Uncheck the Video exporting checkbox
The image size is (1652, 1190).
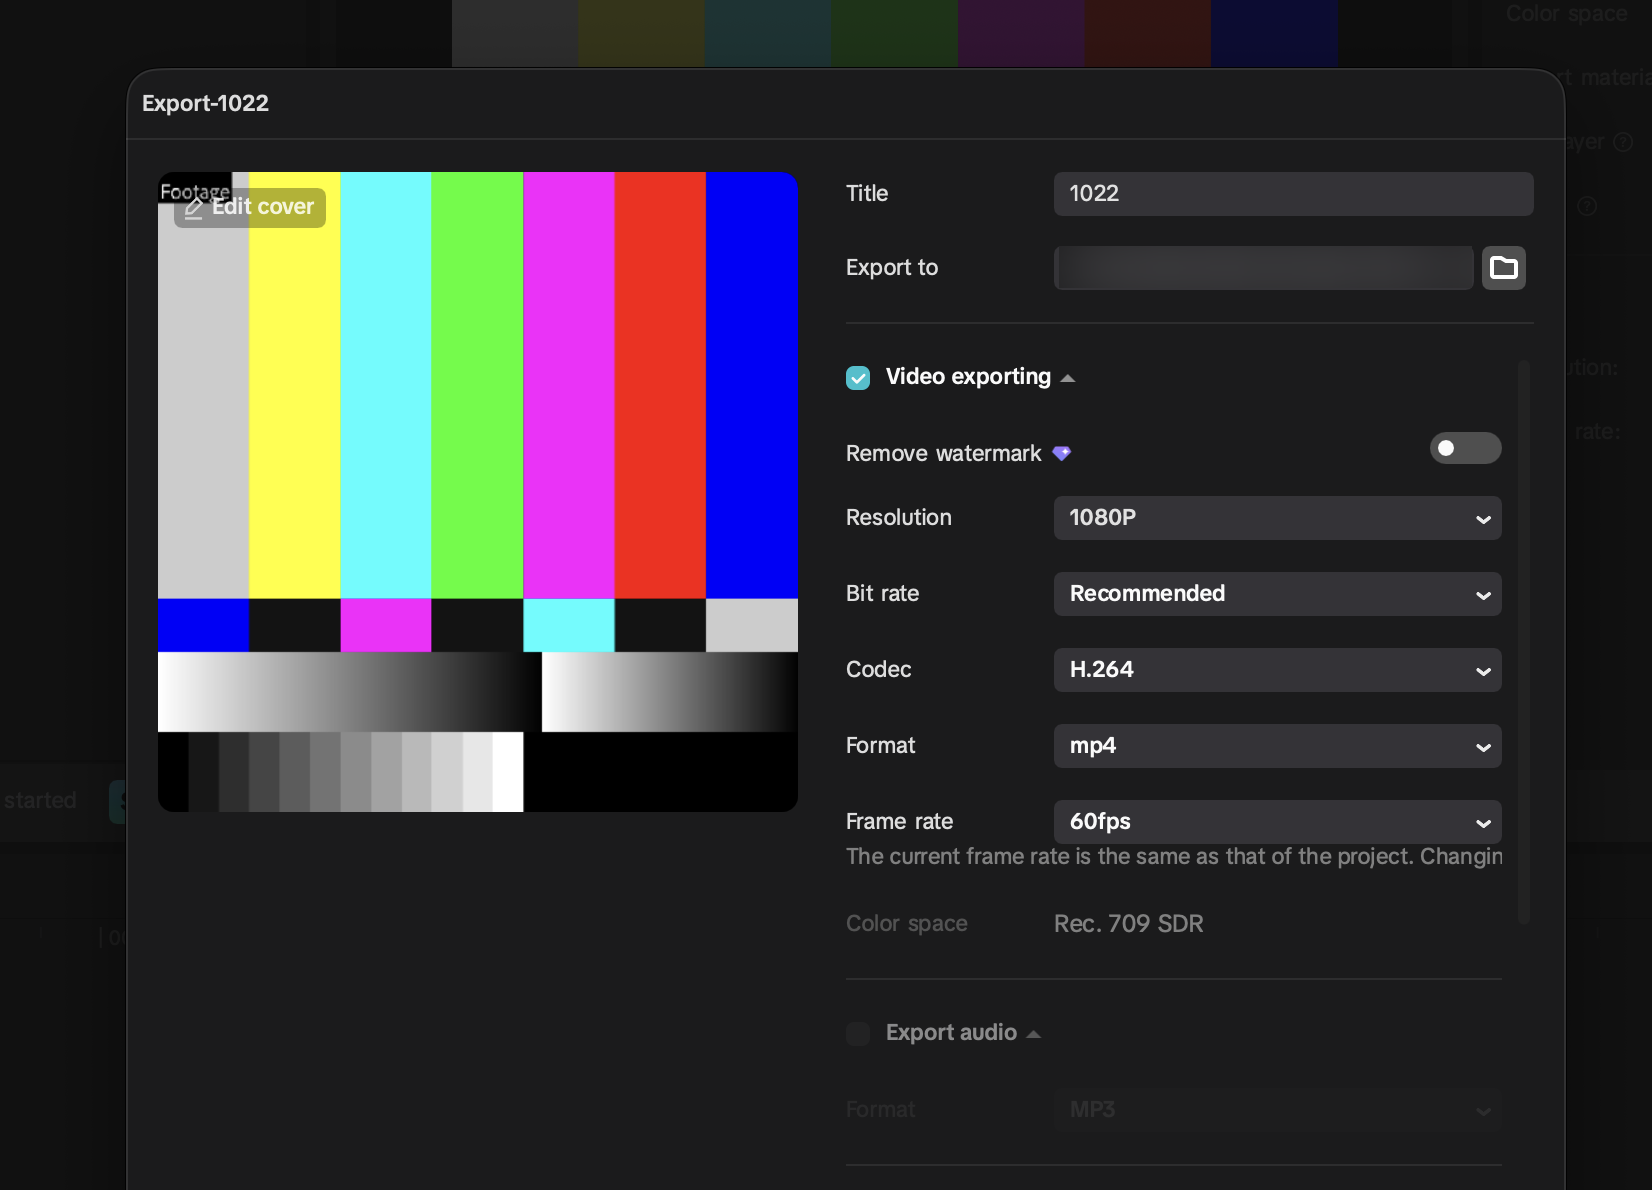pyautogui.click(x=858, y=378)
